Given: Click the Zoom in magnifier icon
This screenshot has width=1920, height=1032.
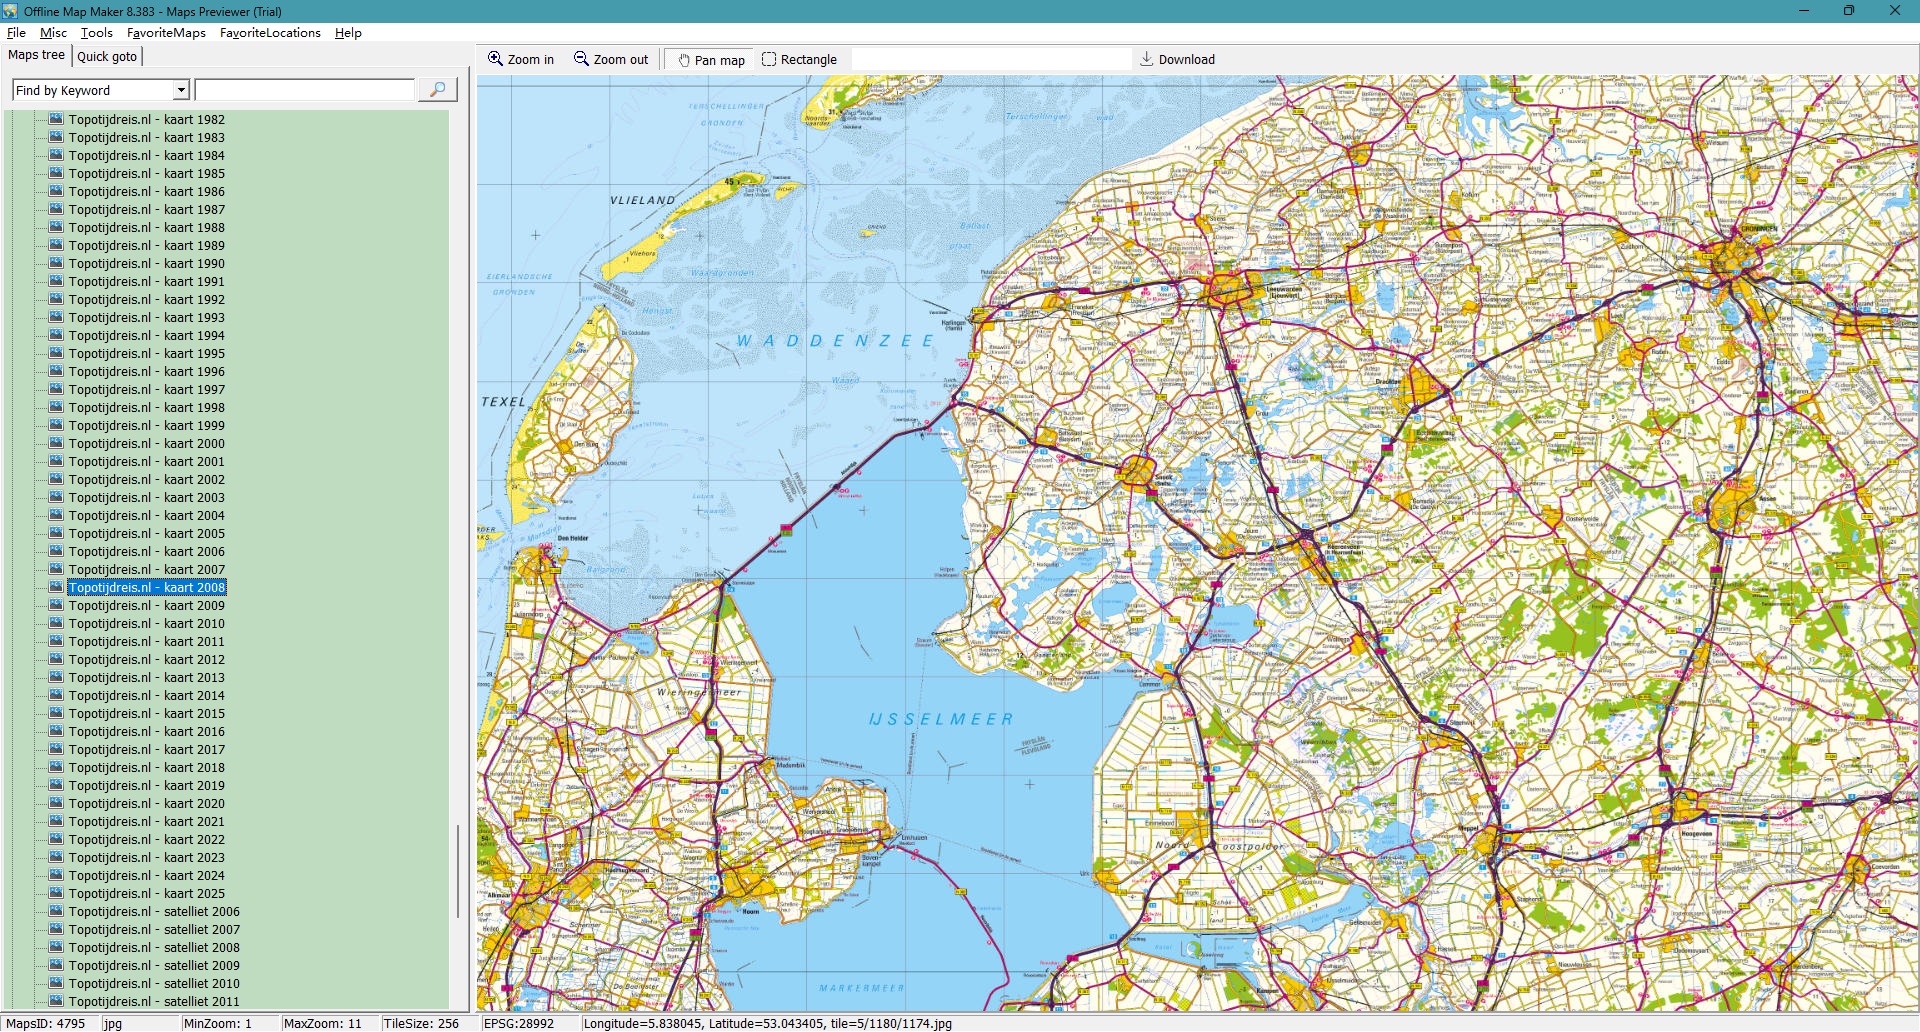Looking at the screenshot, I should pos(495,59).
